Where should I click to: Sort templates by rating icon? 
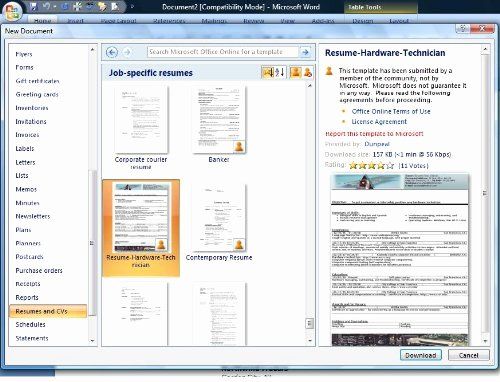(x=268, y=72)
